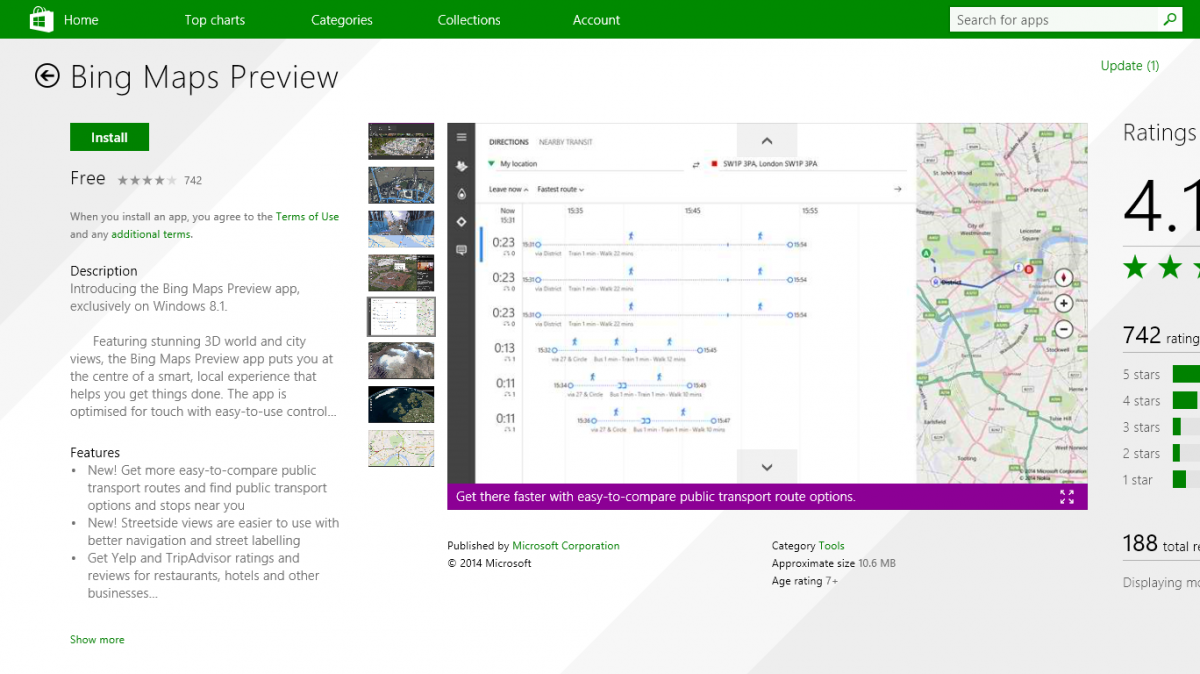The width and height of the screenshot is (1200, 674).
Task: Click up chevron above route list
Action: (767, 141)
